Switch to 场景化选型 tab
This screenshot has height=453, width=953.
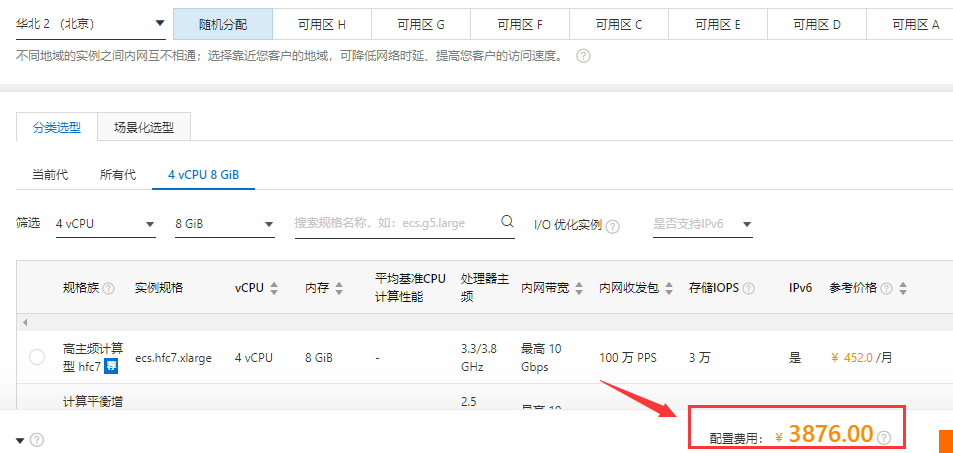144,127
